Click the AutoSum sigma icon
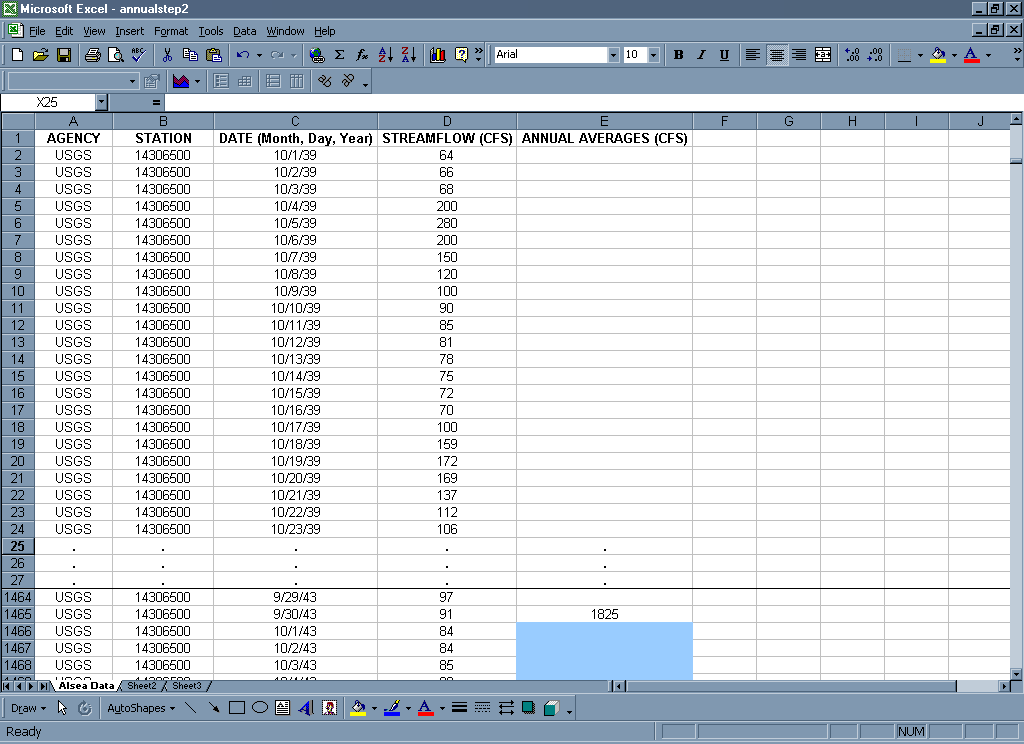 coord(339,55)
